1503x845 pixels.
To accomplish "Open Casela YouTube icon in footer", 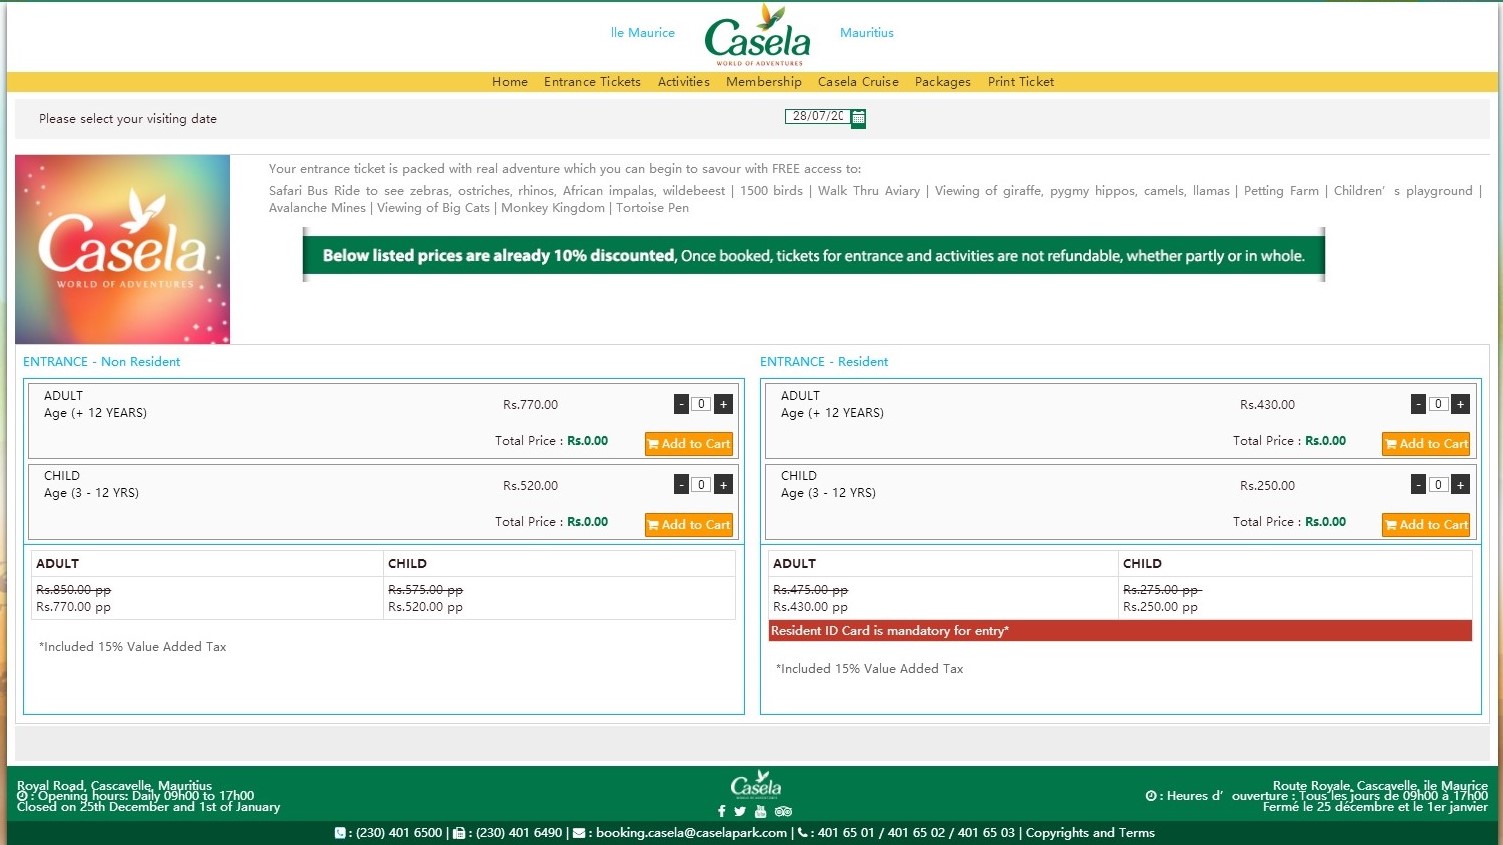I will point(760,811).
